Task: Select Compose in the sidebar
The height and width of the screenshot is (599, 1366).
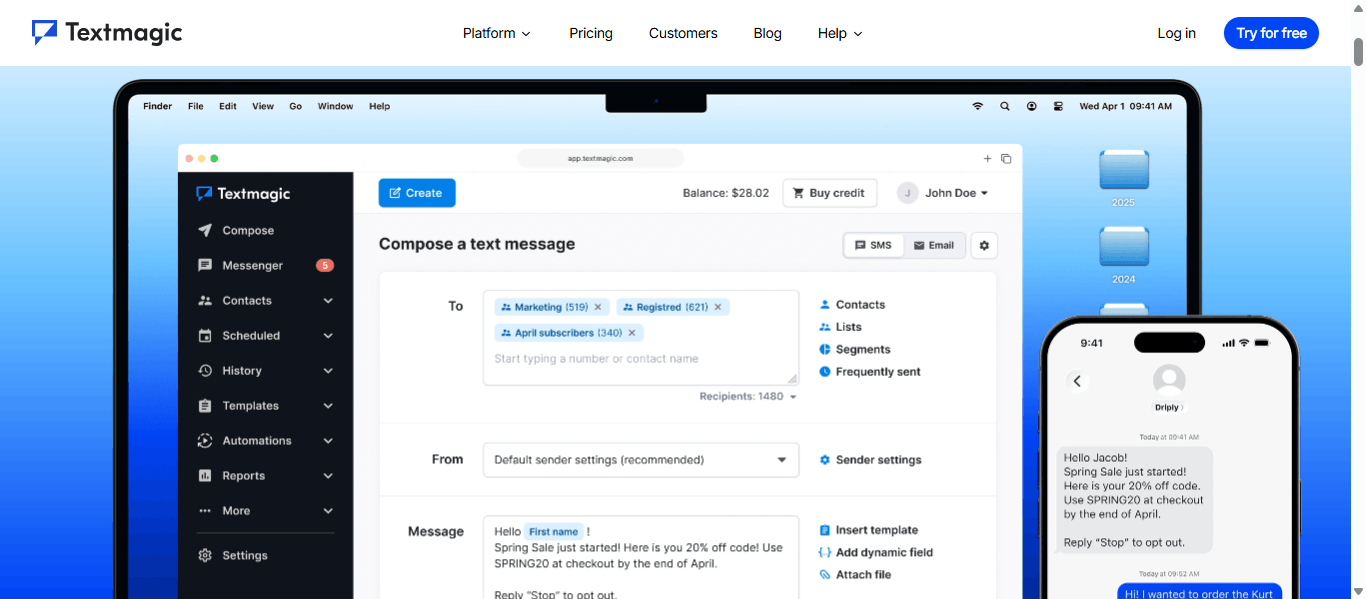Action: coord(248,230)
